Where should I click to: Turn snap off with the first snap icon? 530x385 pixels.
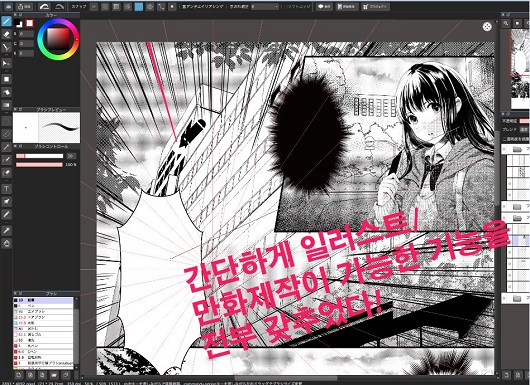tap(94, 6)
